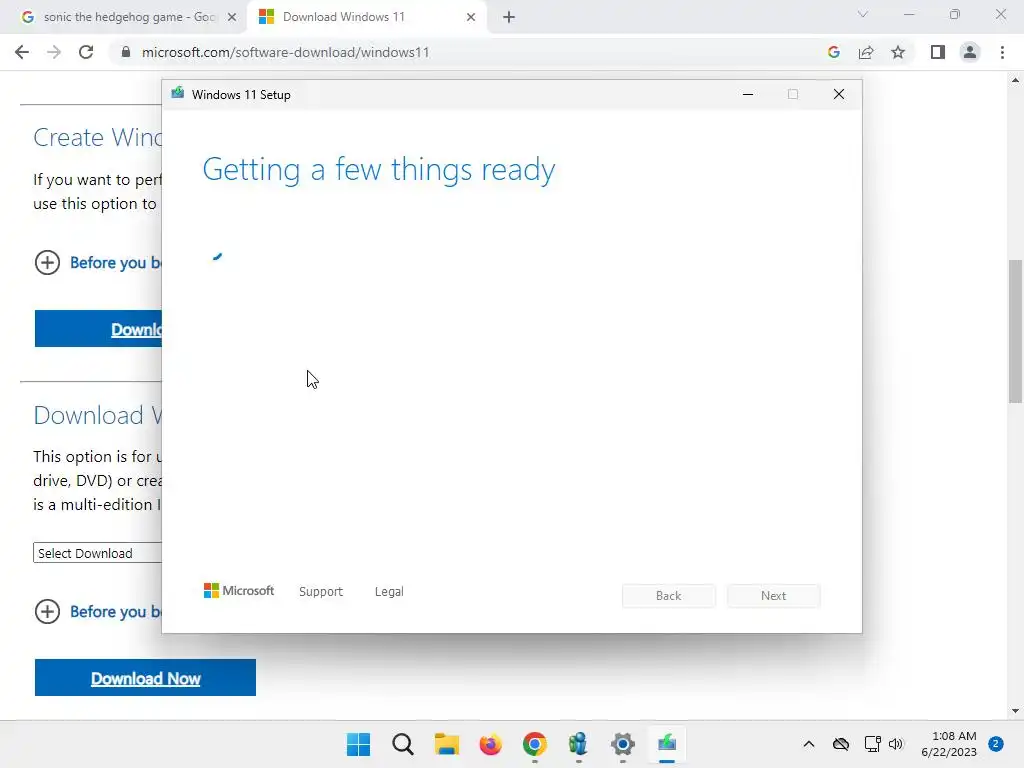Click the Windows 11 Setup title icon
The width and height of the screenshot is (1024, 768).
[178, 93]
